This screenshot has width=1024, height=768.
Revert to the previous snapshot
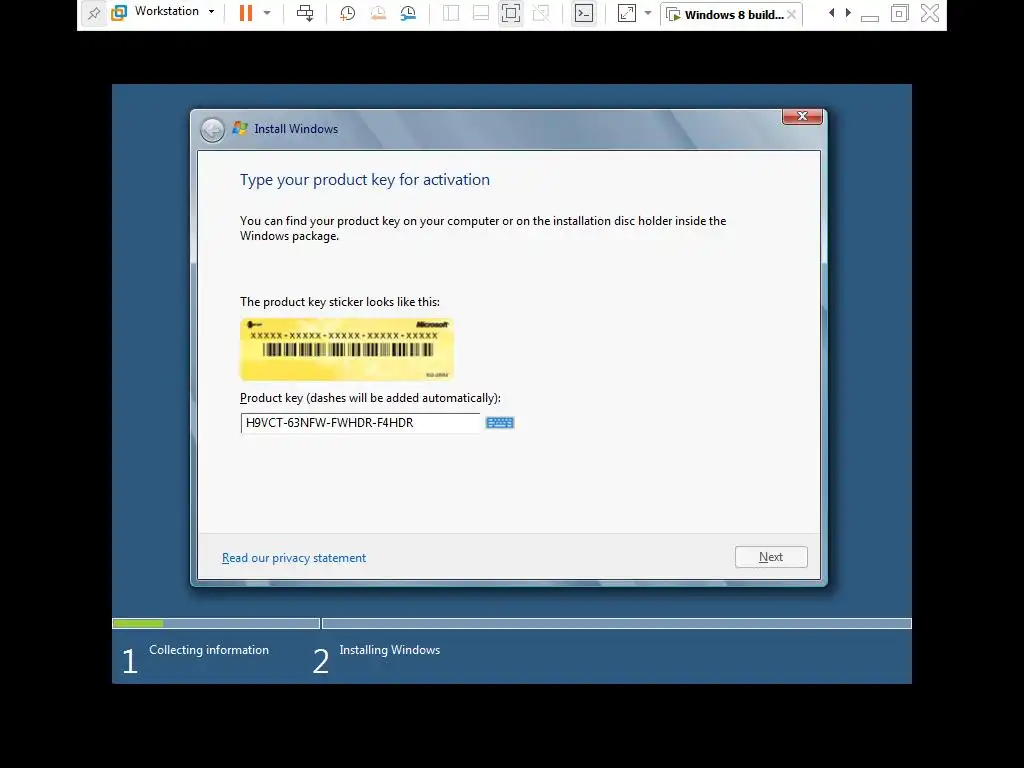[x=377, y=13]
